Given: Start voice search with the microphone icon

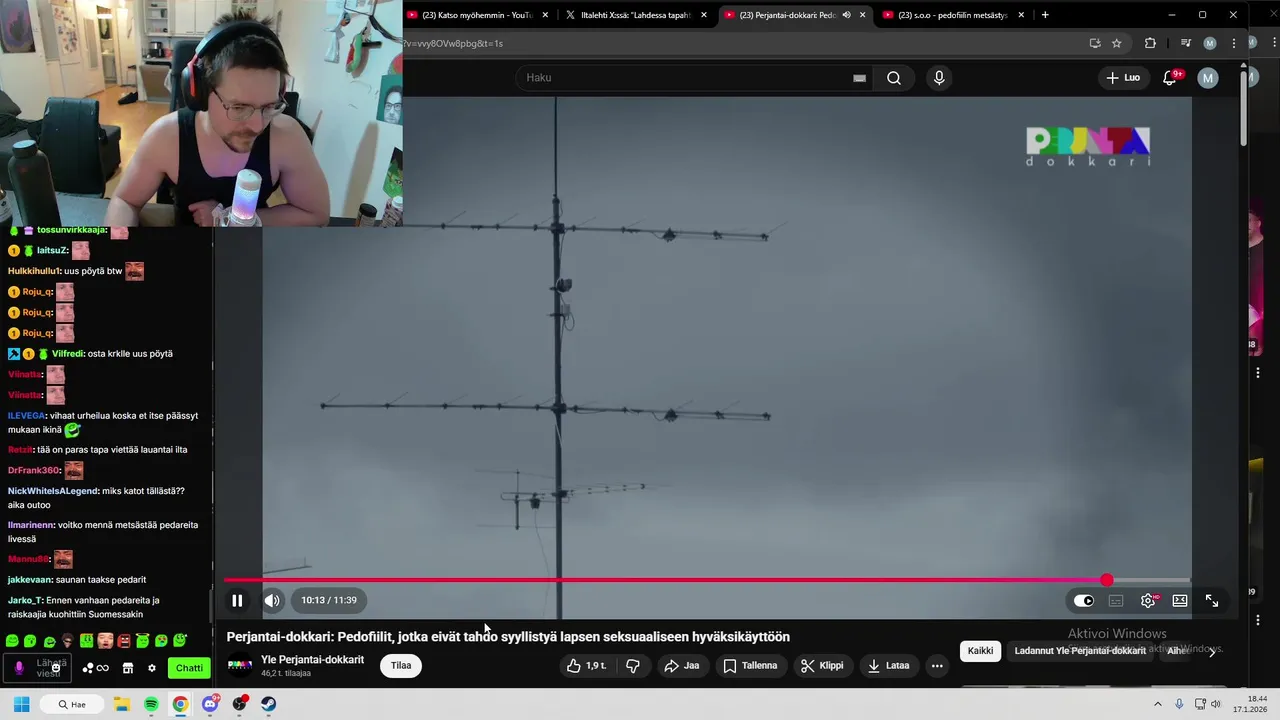Looking at the screenshot, I should [938, 78].
